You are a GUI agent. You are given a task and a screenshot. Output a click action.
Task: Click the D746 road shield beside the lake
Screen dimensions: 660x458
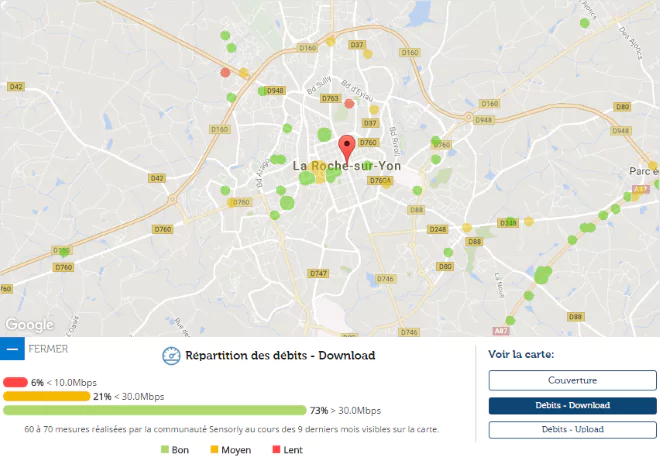[x=385, y=279]
